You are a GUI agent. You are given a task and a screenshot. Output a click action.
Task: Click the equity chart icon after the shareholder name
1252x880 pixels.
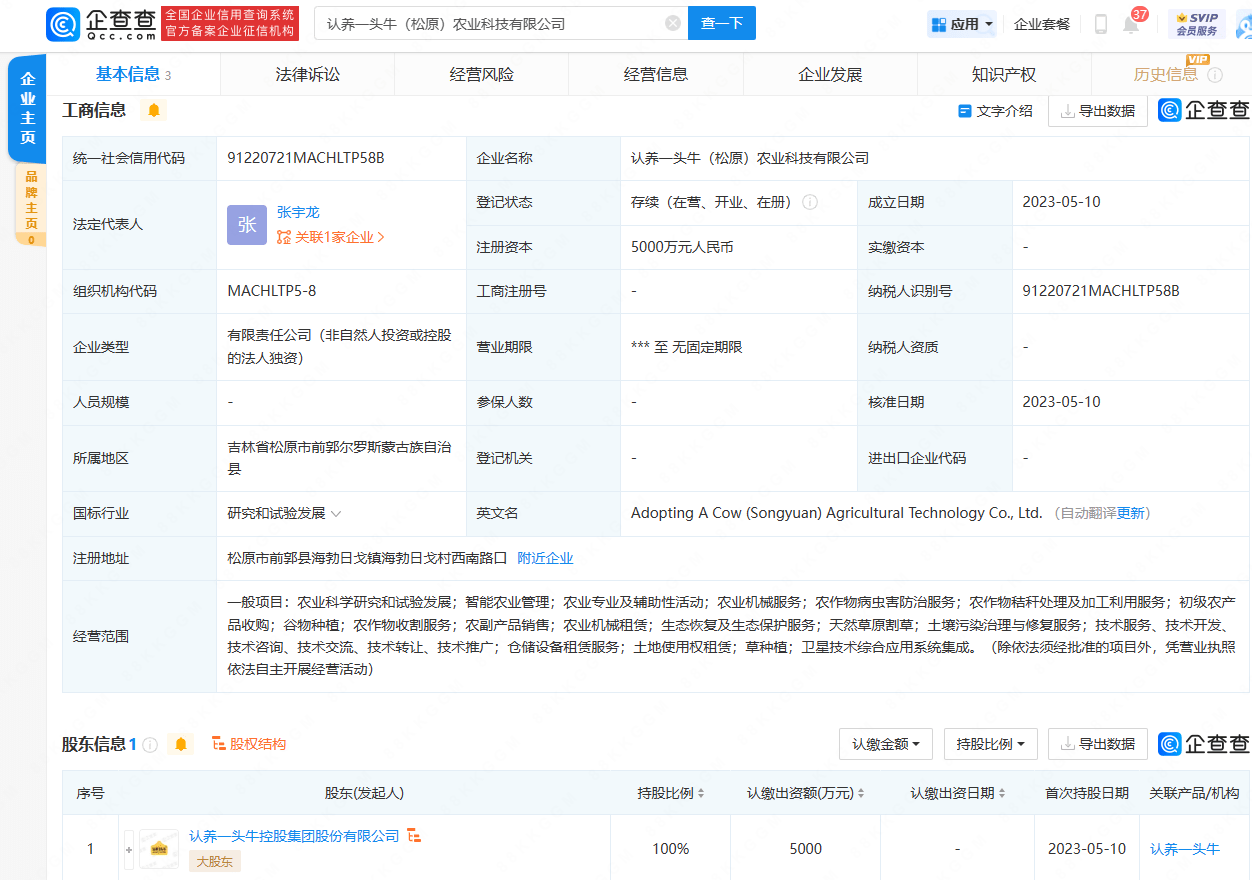pos(413,836)
